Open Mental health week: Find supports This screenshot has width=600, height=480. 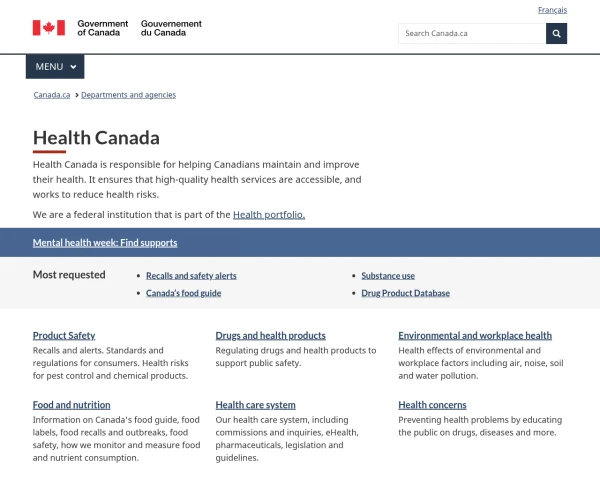(105, 243)
